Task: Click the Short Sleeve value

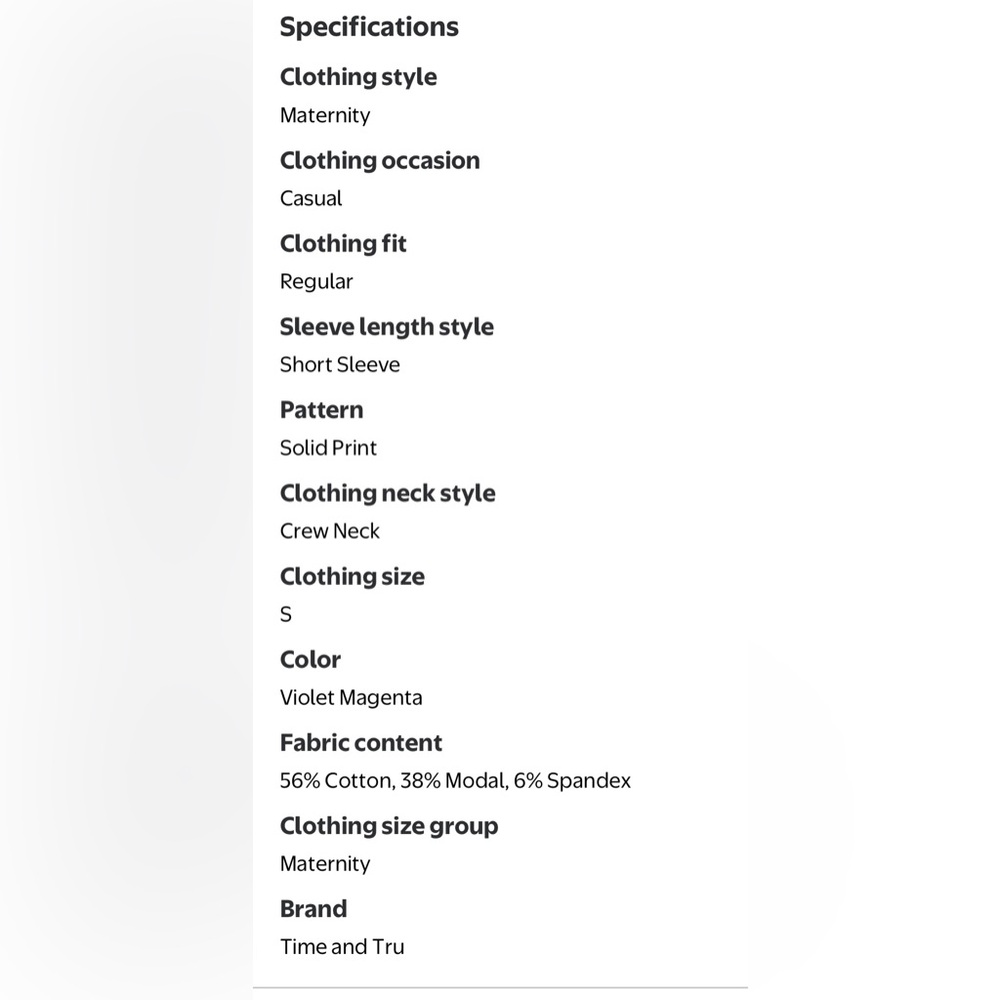Action: pos(340,365)
